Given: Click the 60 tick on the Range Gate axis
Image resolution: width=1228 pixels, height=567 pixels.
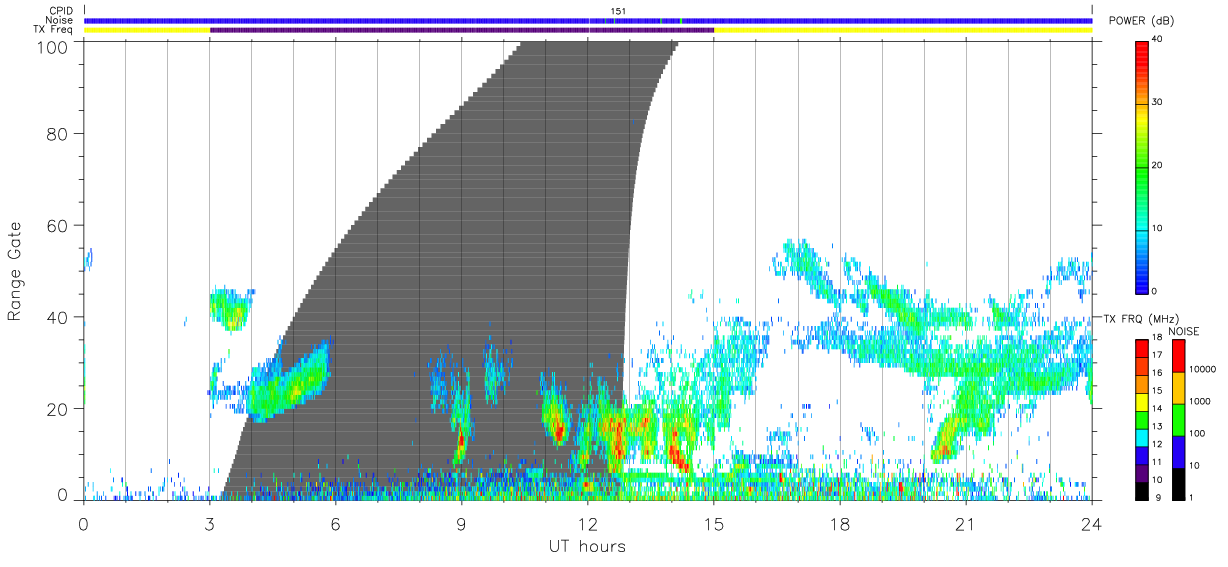Looking at the screenshot, I should [x=58, y=226].
